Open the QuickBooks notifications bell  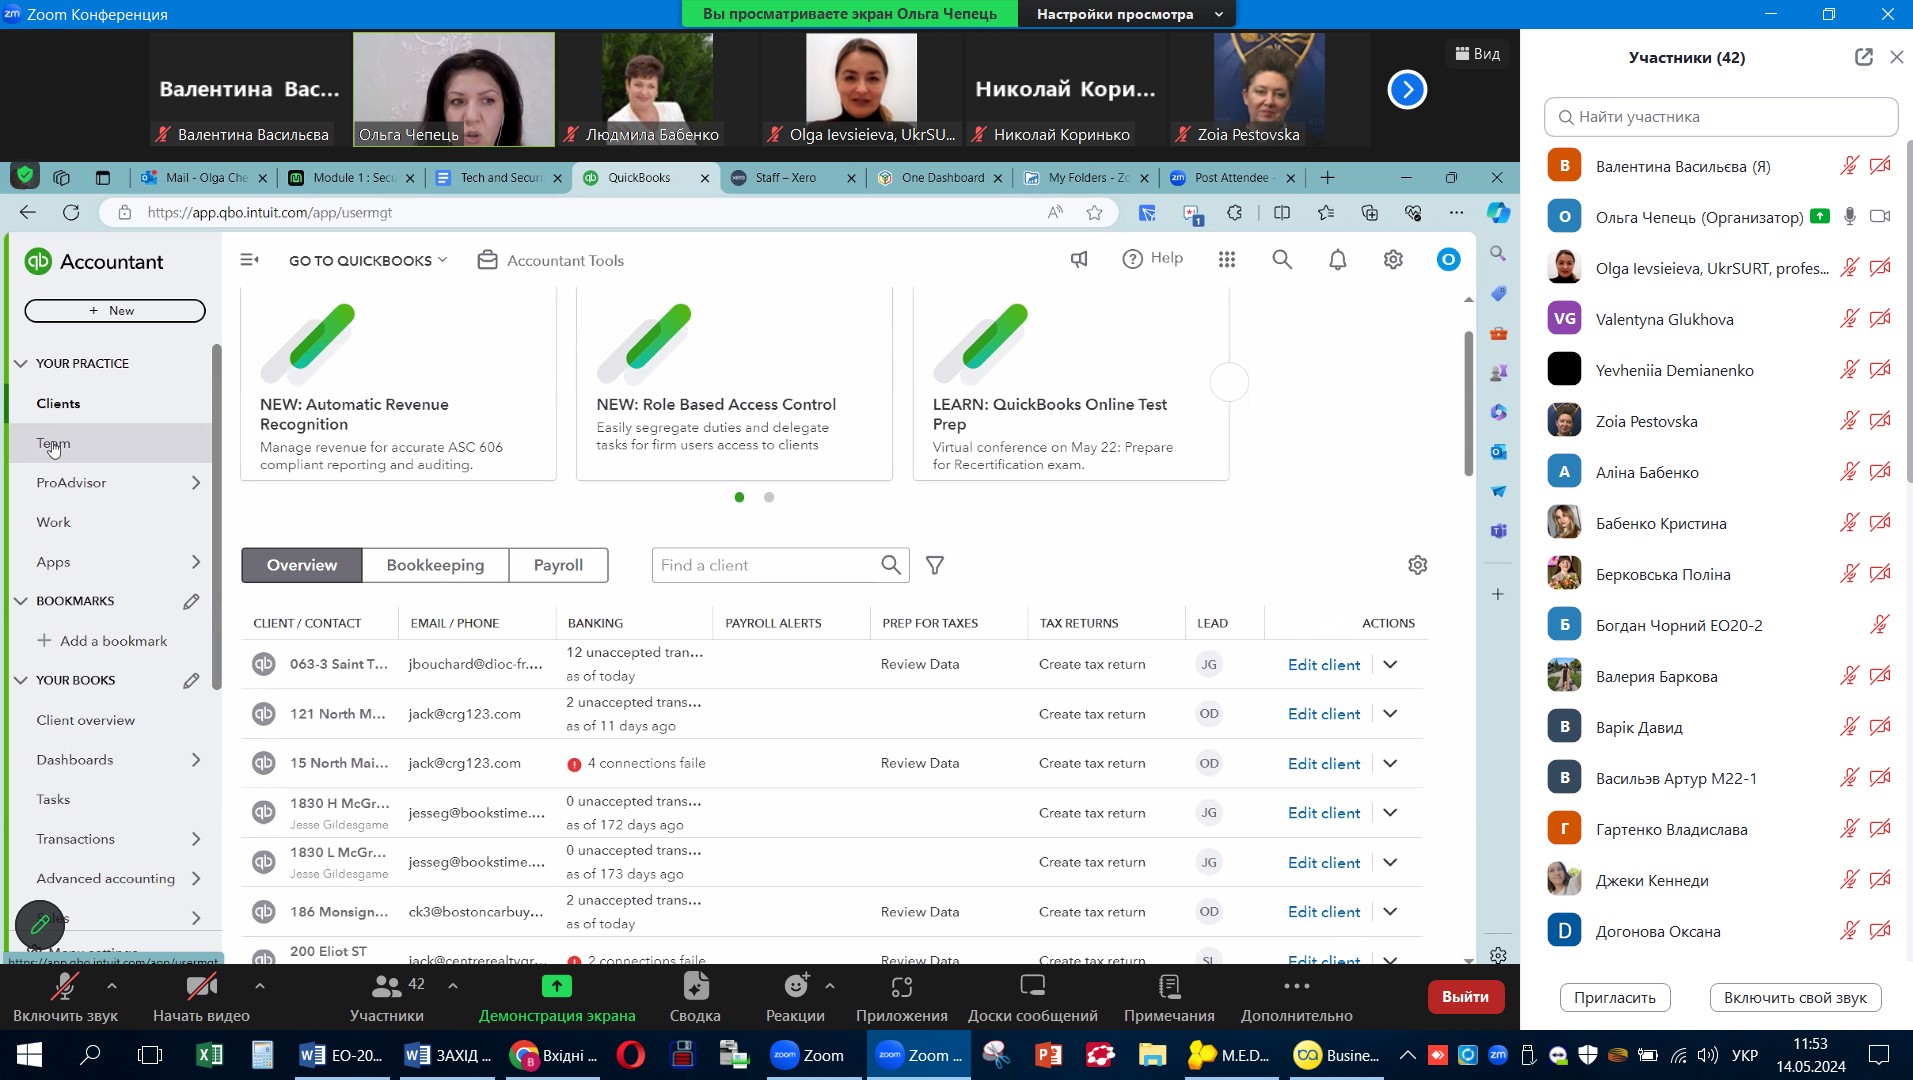[x=1337, y=260]
